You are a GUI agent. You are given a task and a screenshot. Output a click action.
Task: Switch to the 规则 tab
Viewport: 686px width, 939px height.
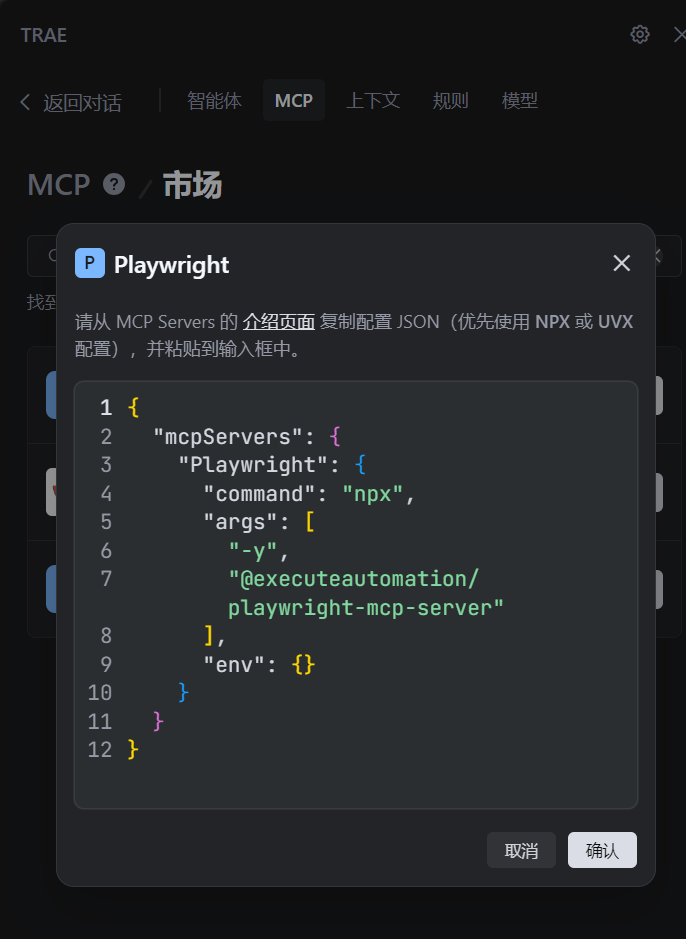(450, 101)
